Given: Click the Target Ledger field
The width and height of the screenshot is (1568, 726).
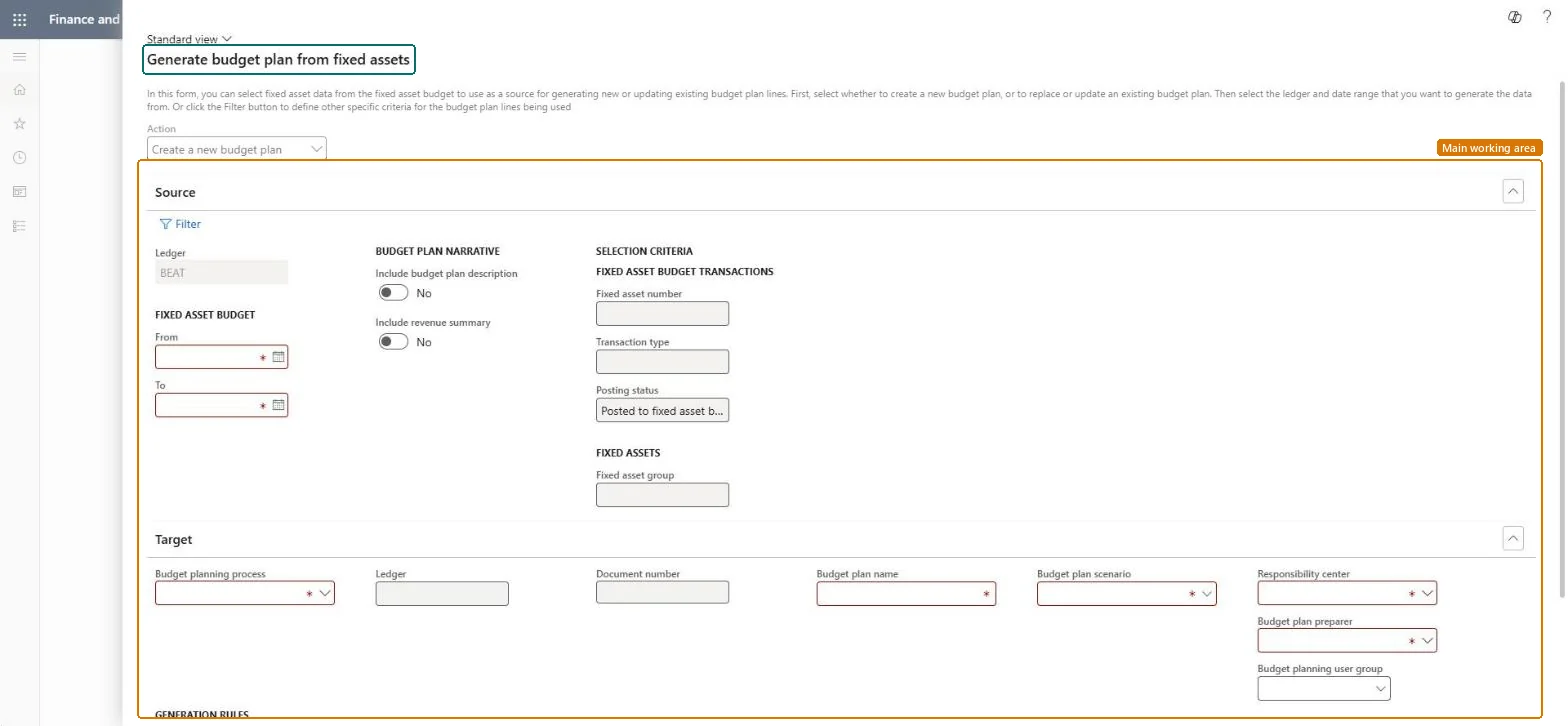Looking at the screenshot, I should 442,594.
